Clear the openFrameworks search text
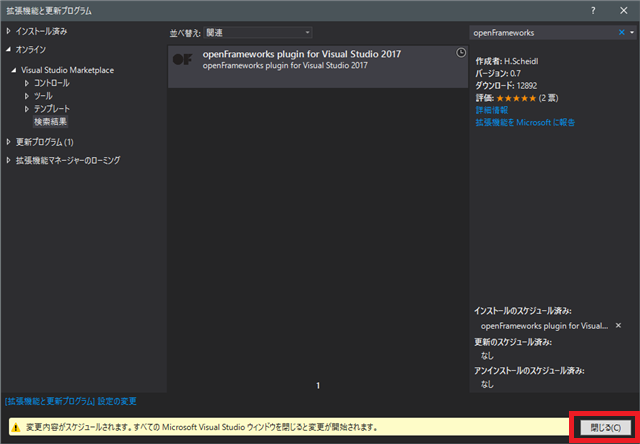This screenshot has width=640, height=444. pos(622,33)
